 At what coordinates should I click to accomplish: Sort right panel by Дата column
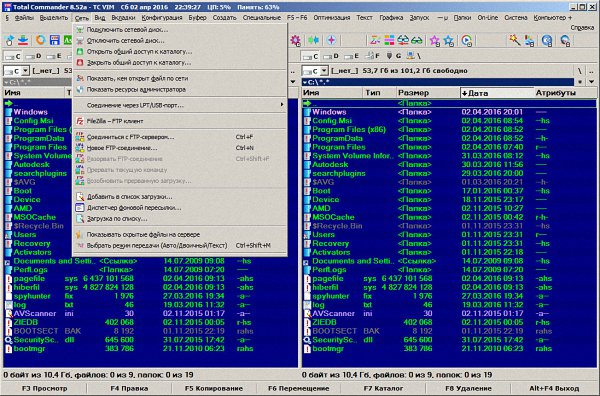497,93
